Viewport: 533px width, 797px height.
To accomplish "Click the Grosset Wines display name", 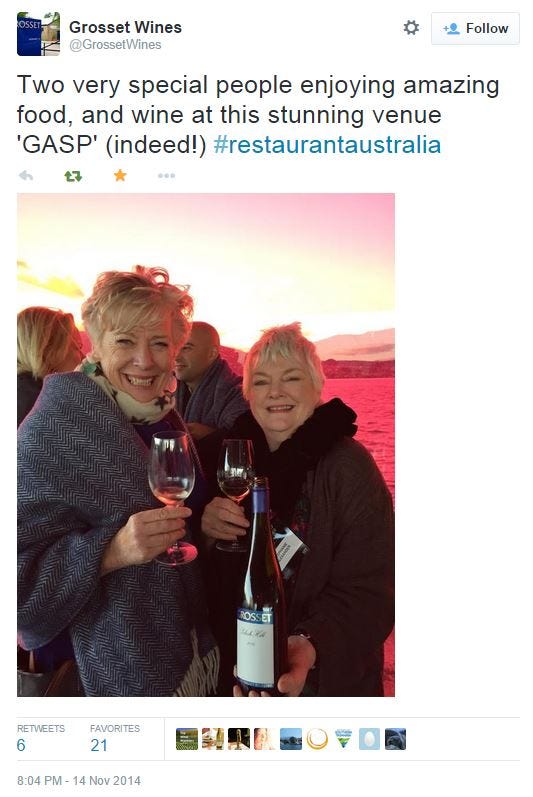I will tap(125, 27).
